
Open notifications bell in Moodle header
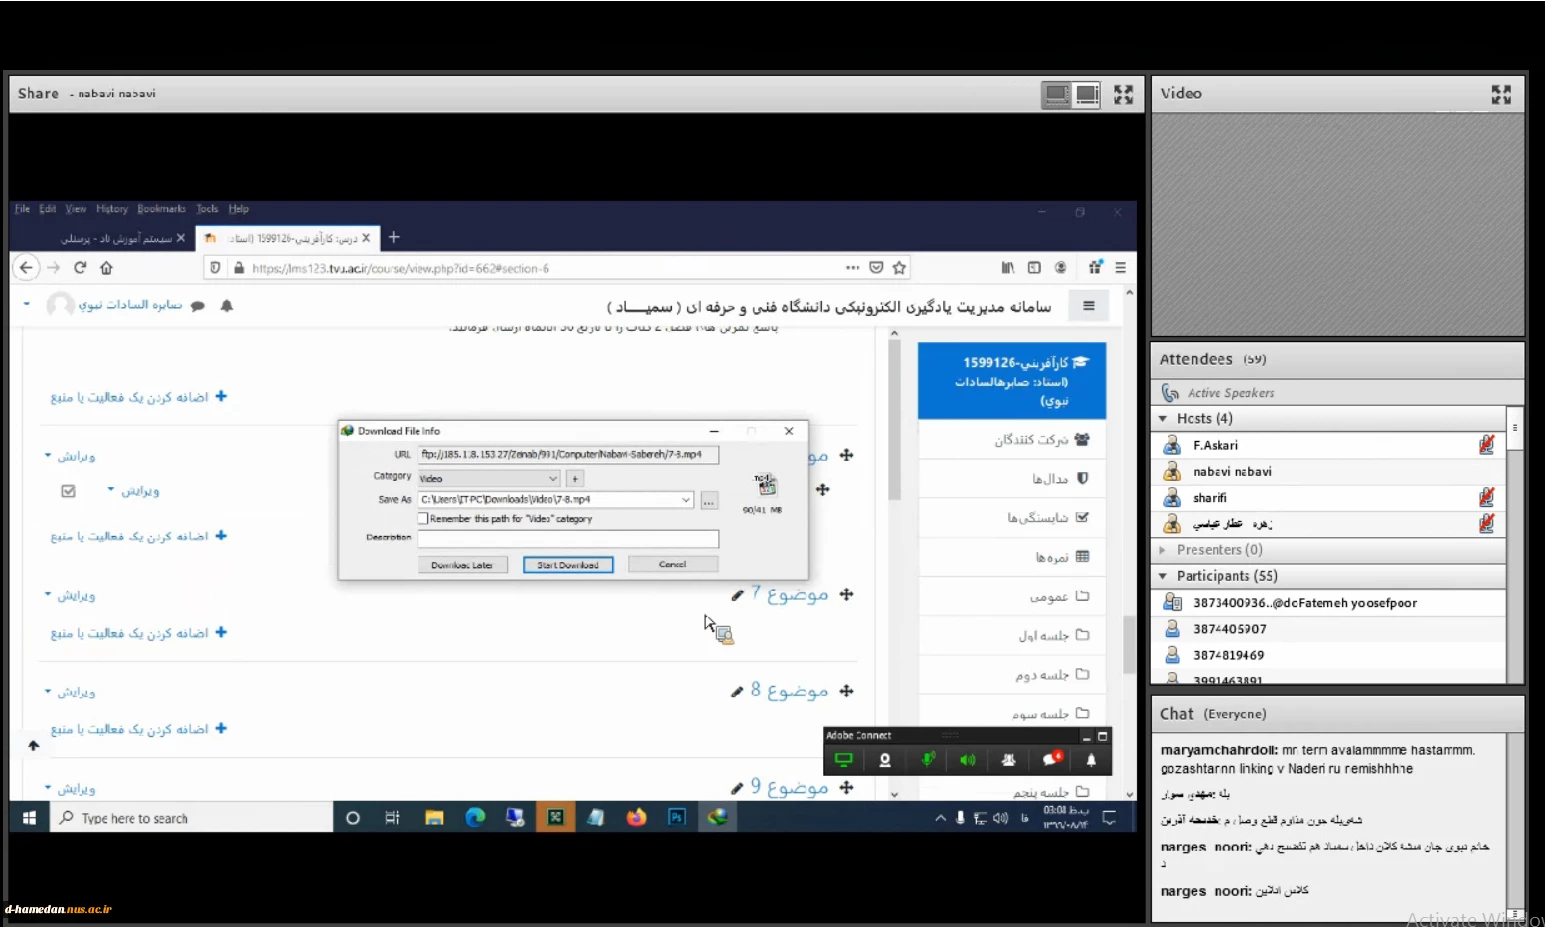coord(227,306)
